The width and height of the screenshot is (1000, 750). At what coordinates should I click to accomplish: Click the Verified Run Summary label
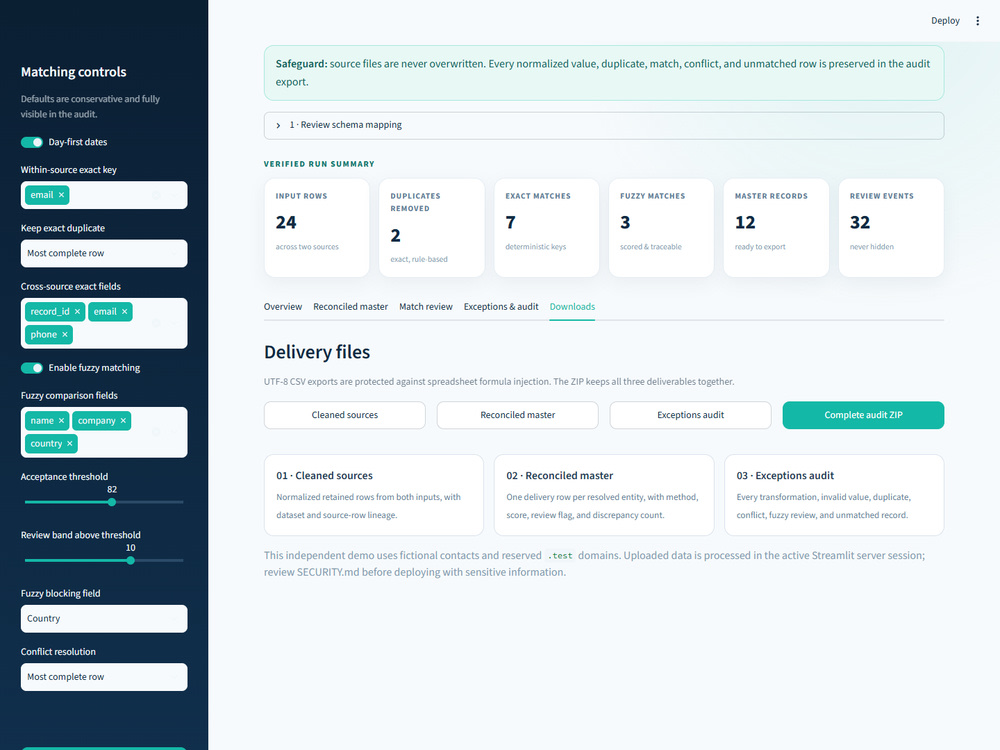[319, 164]
